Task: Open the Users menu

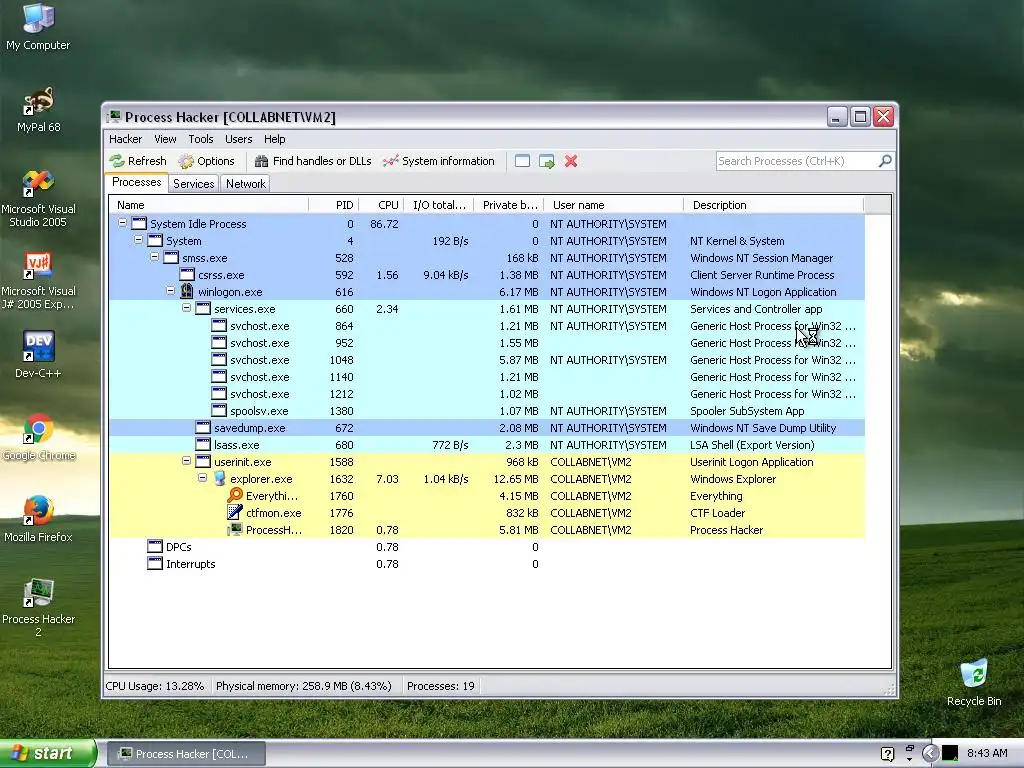Action: coord(238,139)
